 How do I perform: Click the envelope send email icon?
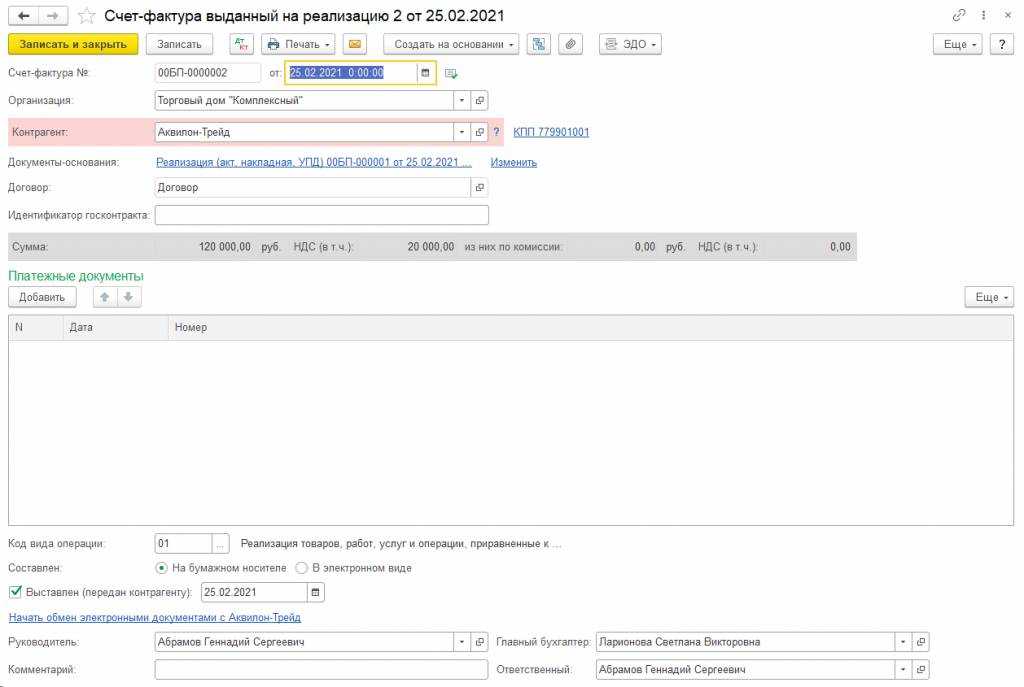pos(354,44)
